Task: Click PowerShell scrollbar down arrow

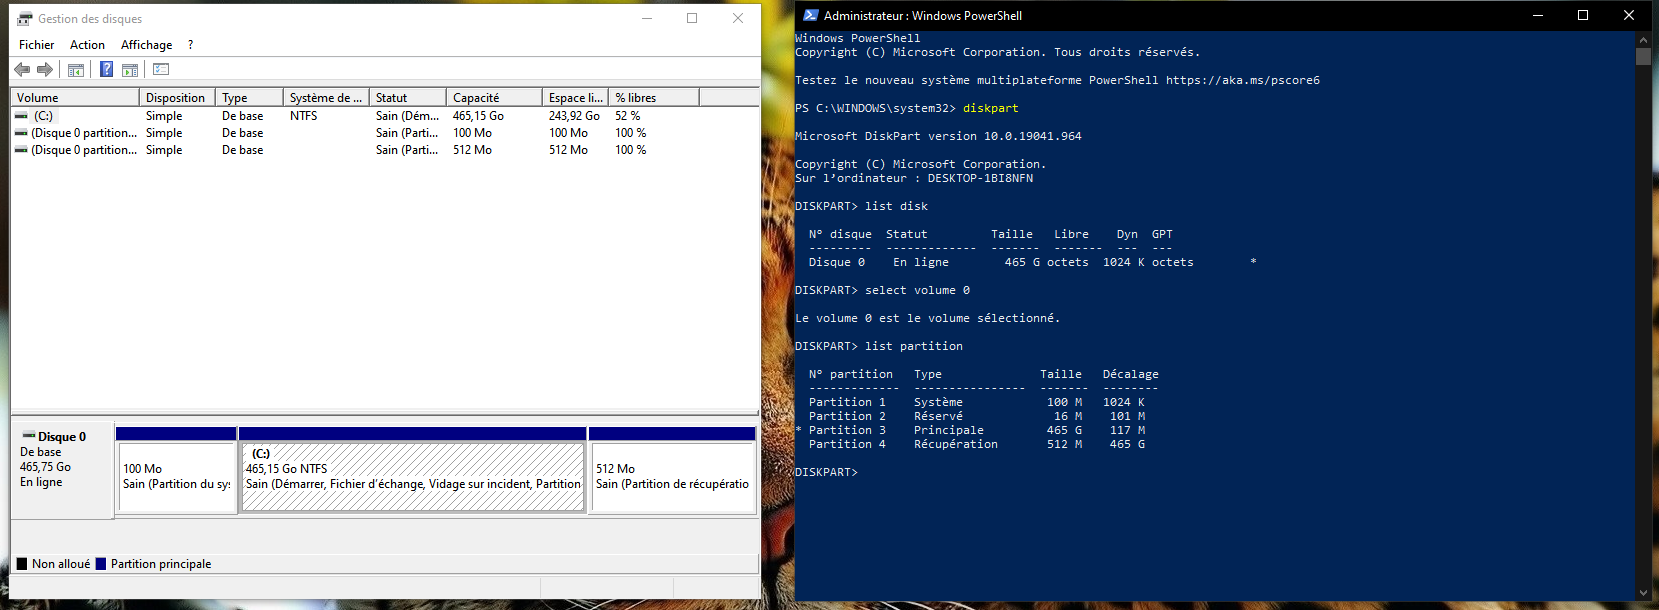Action: pos(1643,593)
